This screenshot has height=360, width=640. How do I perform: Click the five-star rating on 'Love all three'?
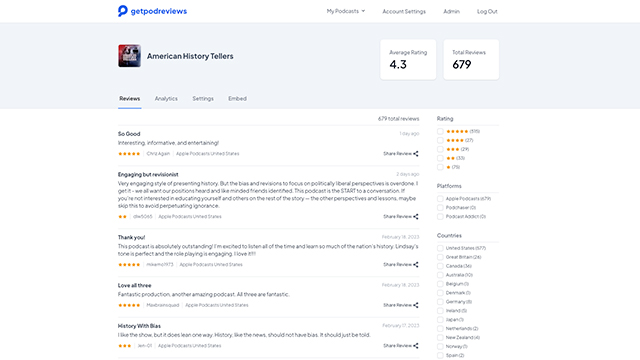click(x=129, y=305)
